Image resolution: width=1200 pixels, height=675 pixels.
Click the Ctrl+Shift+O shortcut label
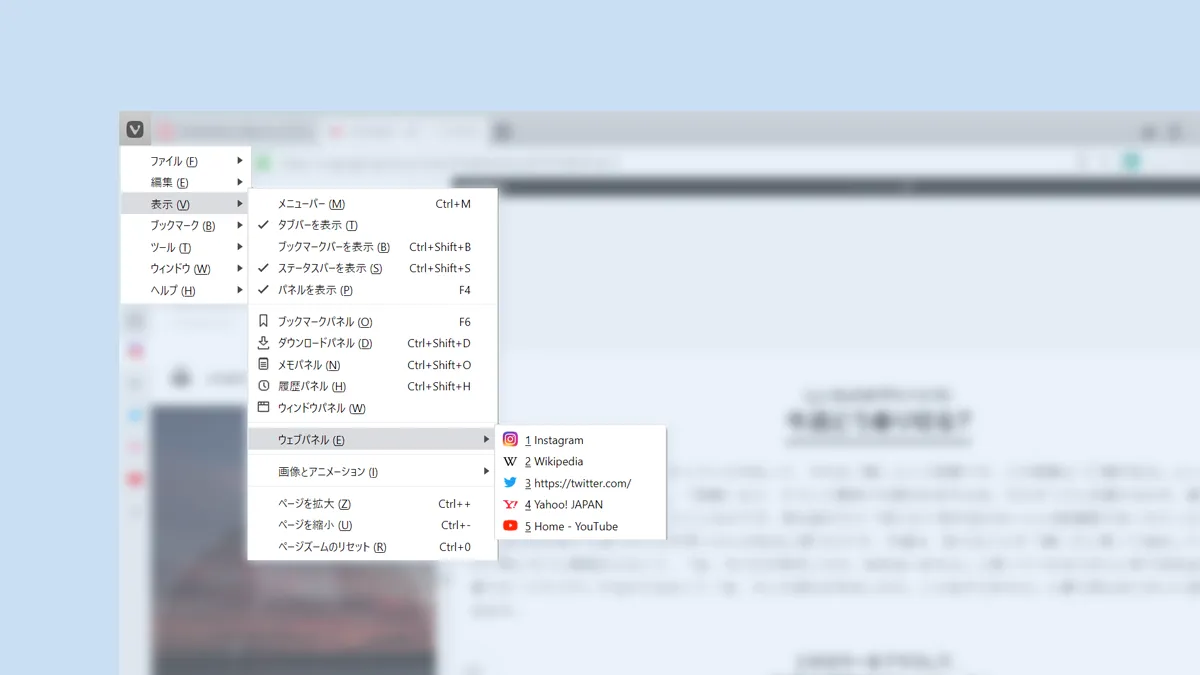click(439, 365)
